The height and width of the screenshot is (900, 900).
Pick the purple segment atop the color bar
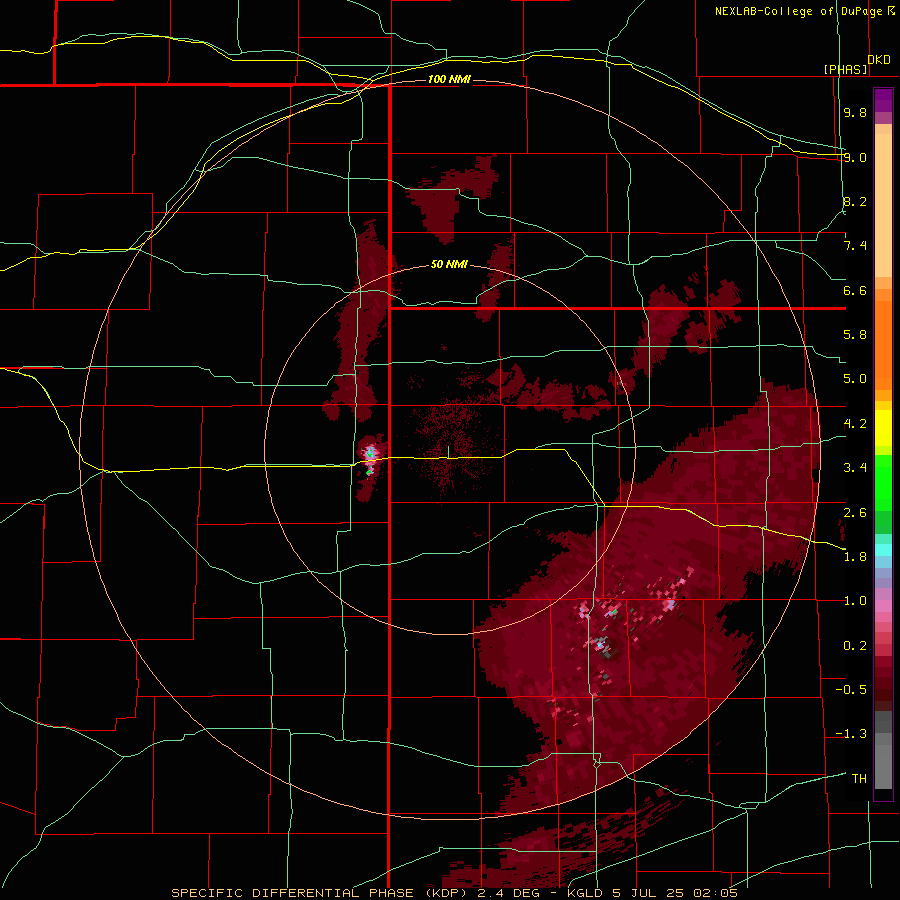tap(883, 100)
